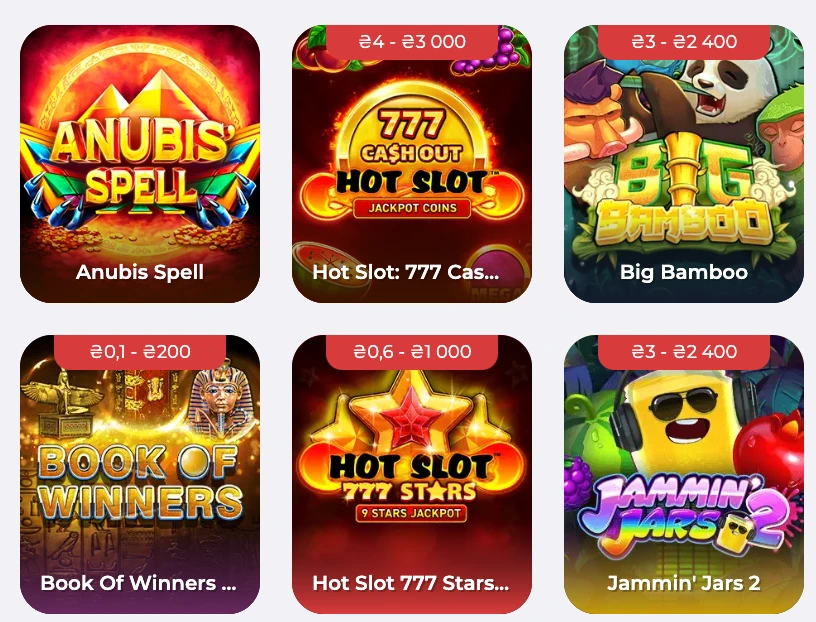Click the 'Anubis Spell' title text
This screenshot has height=622, width=816.
click(140, 272)
